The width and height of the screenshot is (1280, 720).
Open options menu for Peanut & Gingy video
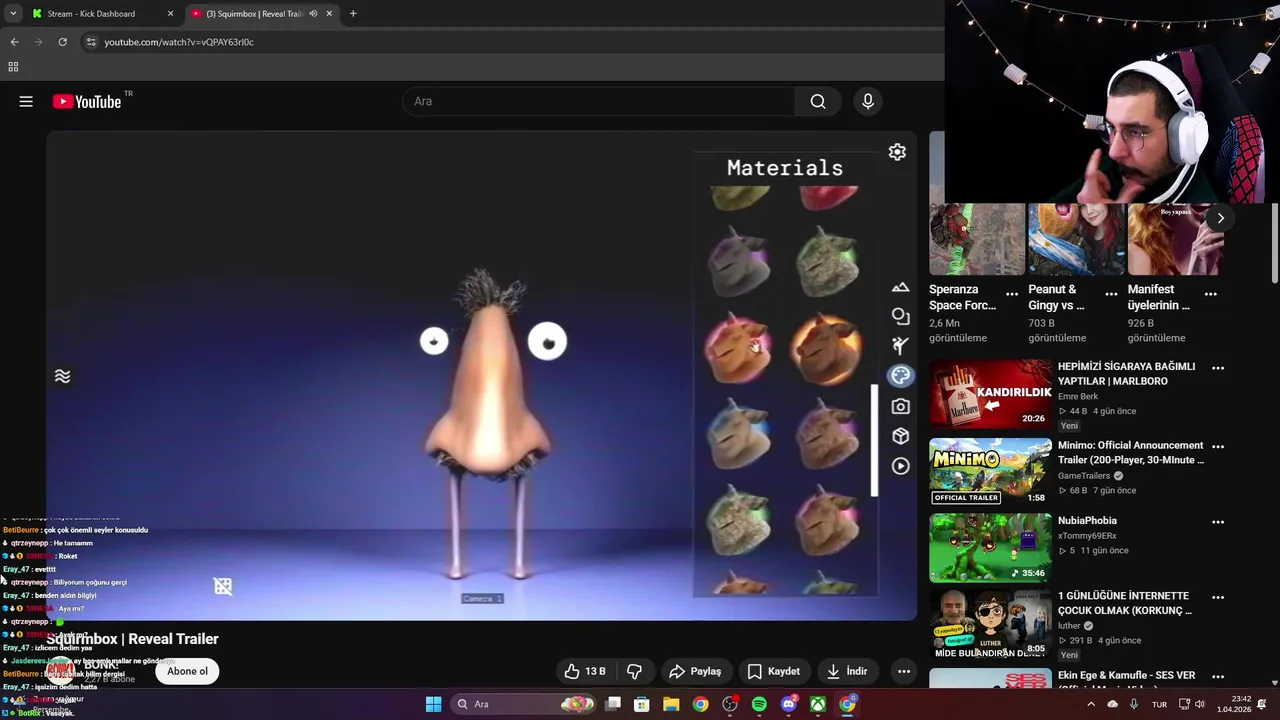1111,294
